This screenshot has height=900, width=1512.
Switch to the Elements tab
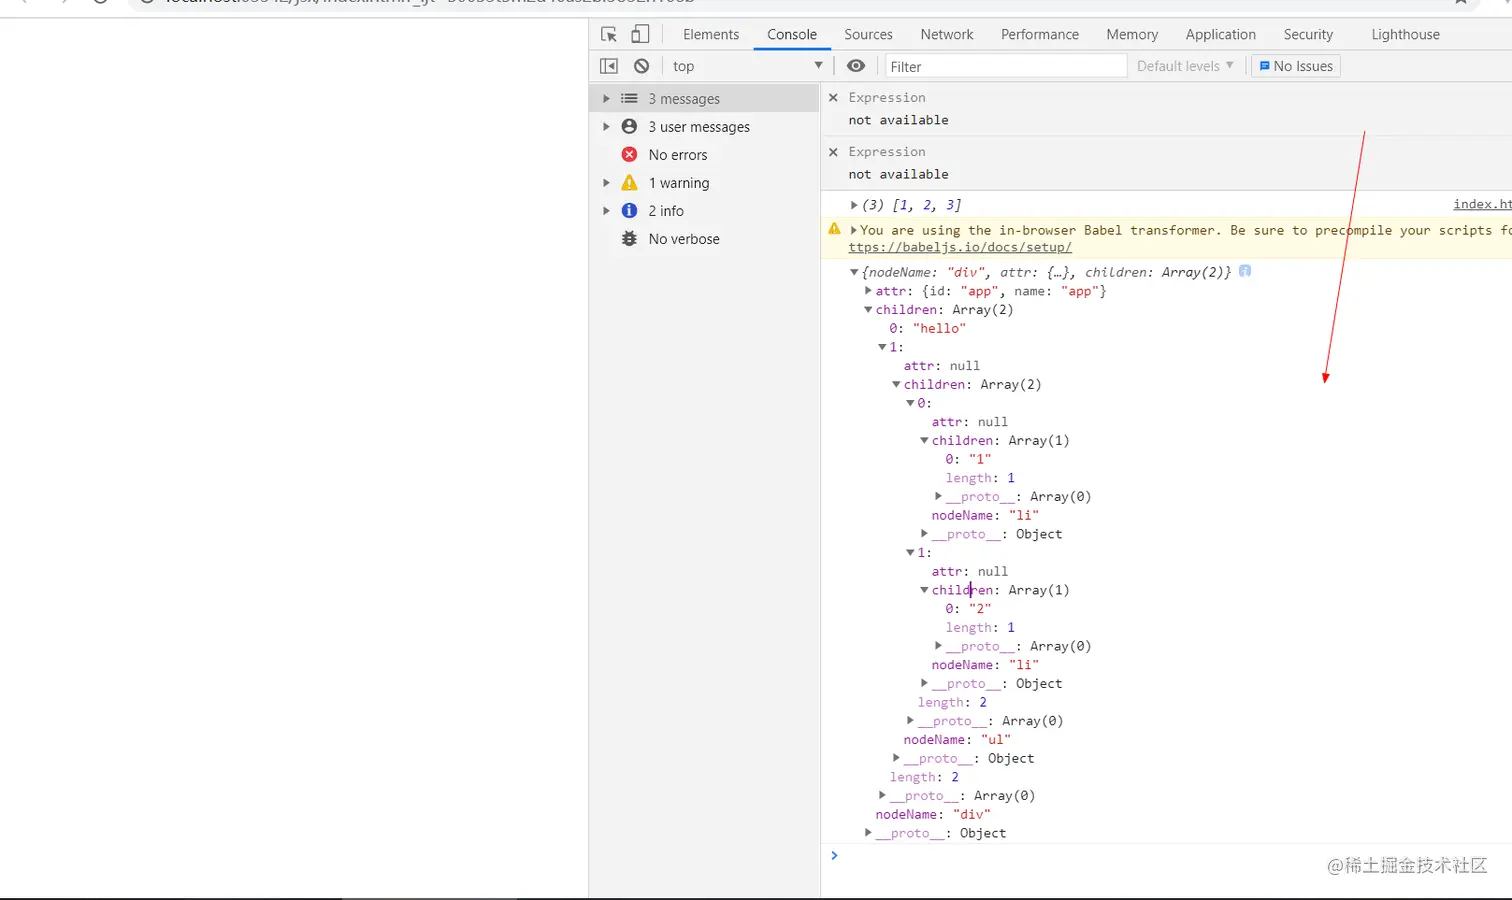[x=711, y=34]
